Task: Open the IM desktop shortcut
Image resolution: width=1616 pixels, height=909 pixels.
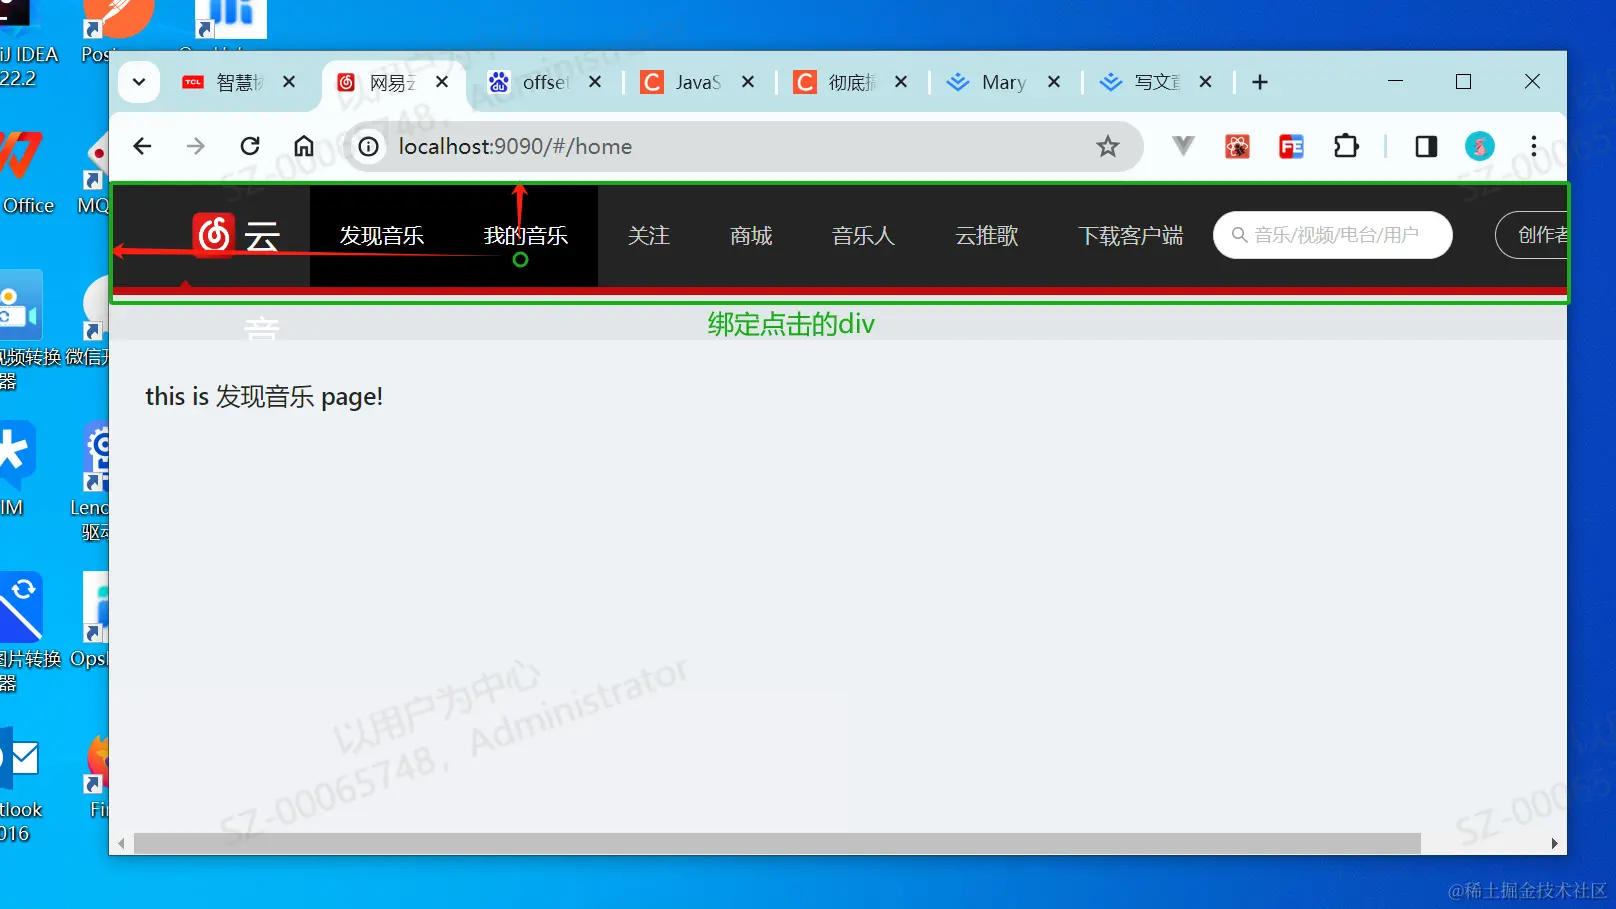Action: [16, 470]
